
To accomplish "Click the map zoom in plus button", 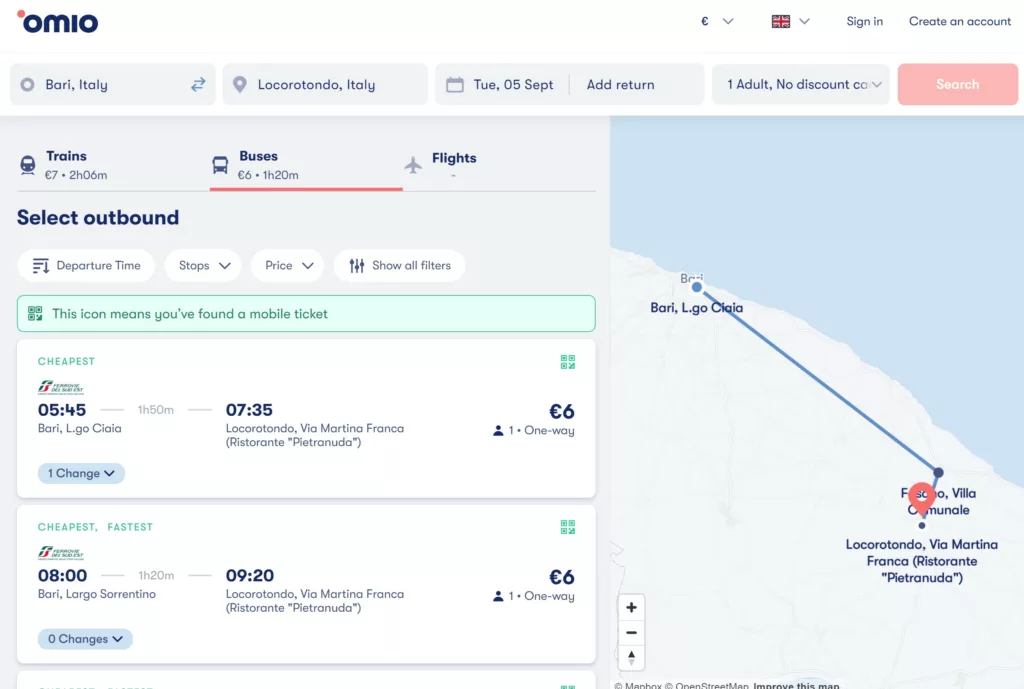I will point(631,607).
